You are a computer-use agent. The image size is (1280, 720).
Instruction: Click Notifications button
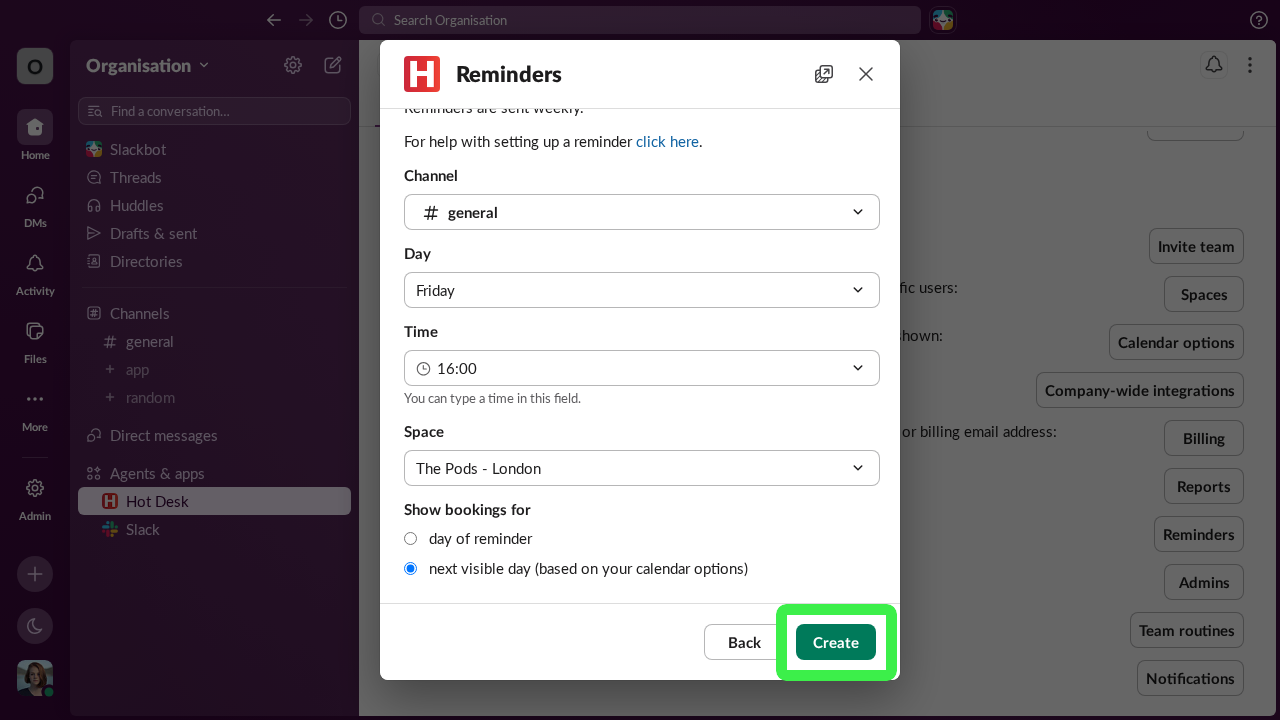pos(1190,678)
